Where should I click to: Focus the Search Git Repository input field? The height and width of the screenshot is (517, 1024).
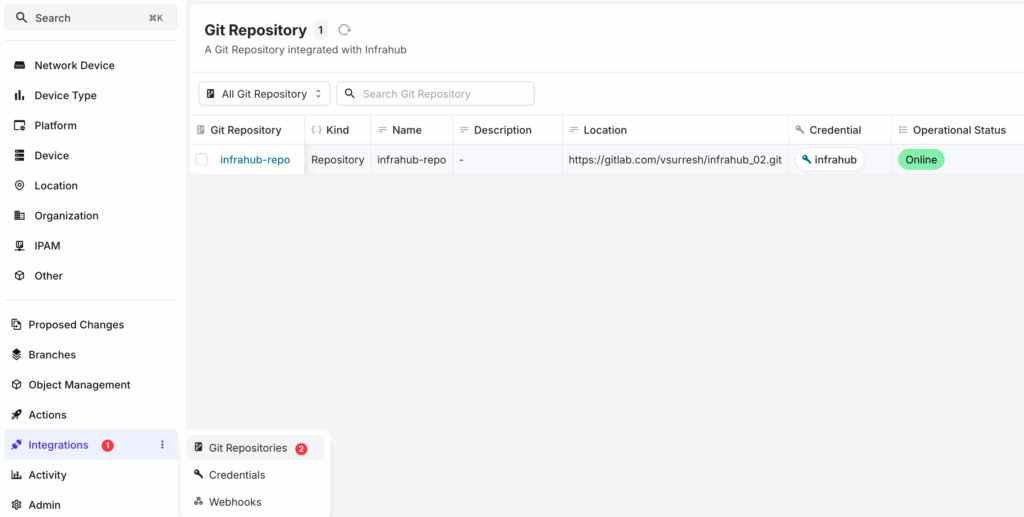click(436, 93)
